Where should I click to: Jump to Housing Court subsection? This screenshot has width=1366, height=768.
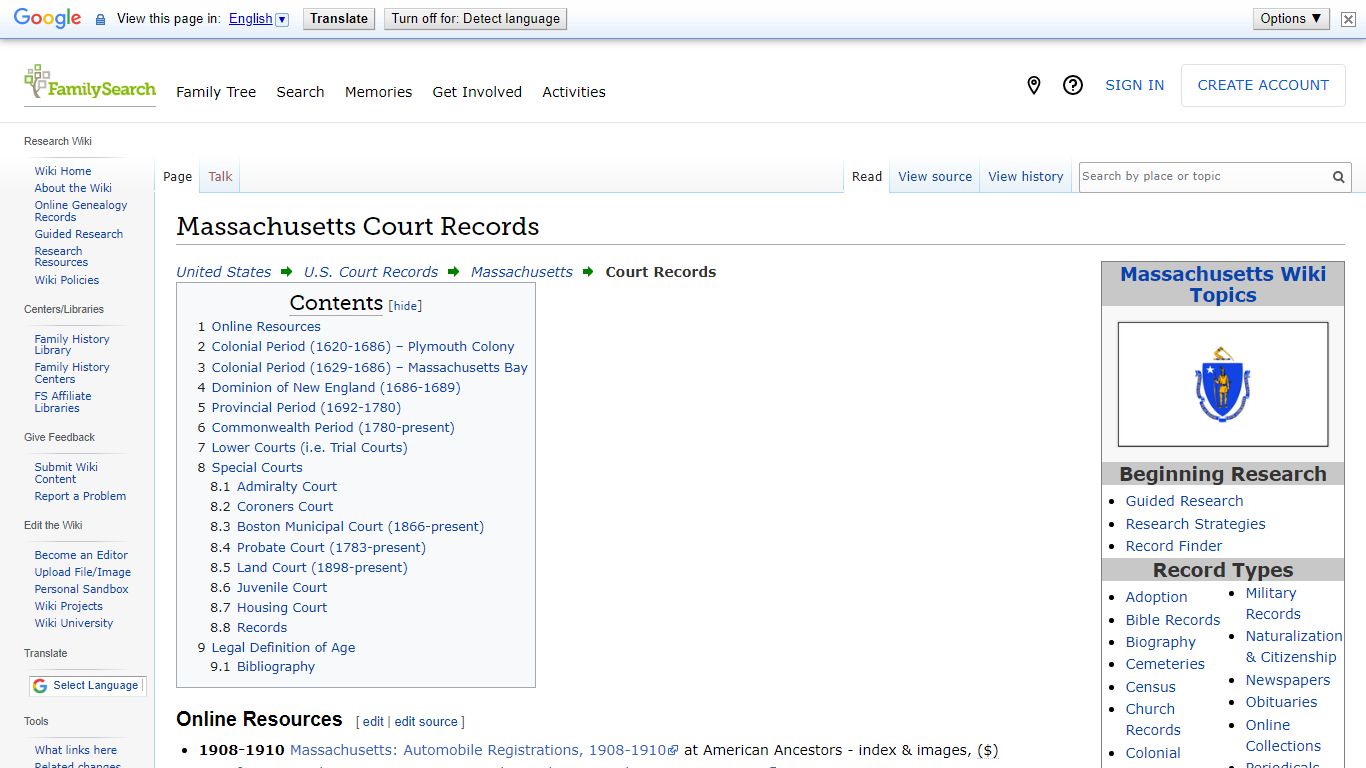pos(282,607)
